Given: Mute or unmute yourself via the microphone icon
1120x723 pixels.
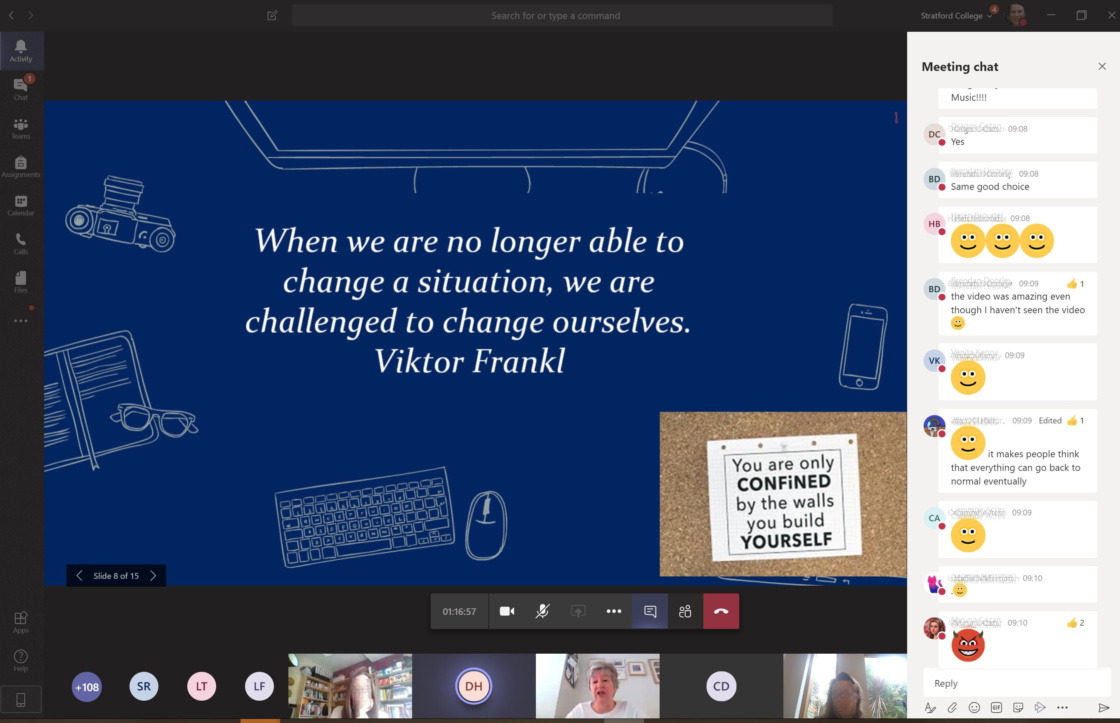Looking at the screenshot, I should point(542,610).
